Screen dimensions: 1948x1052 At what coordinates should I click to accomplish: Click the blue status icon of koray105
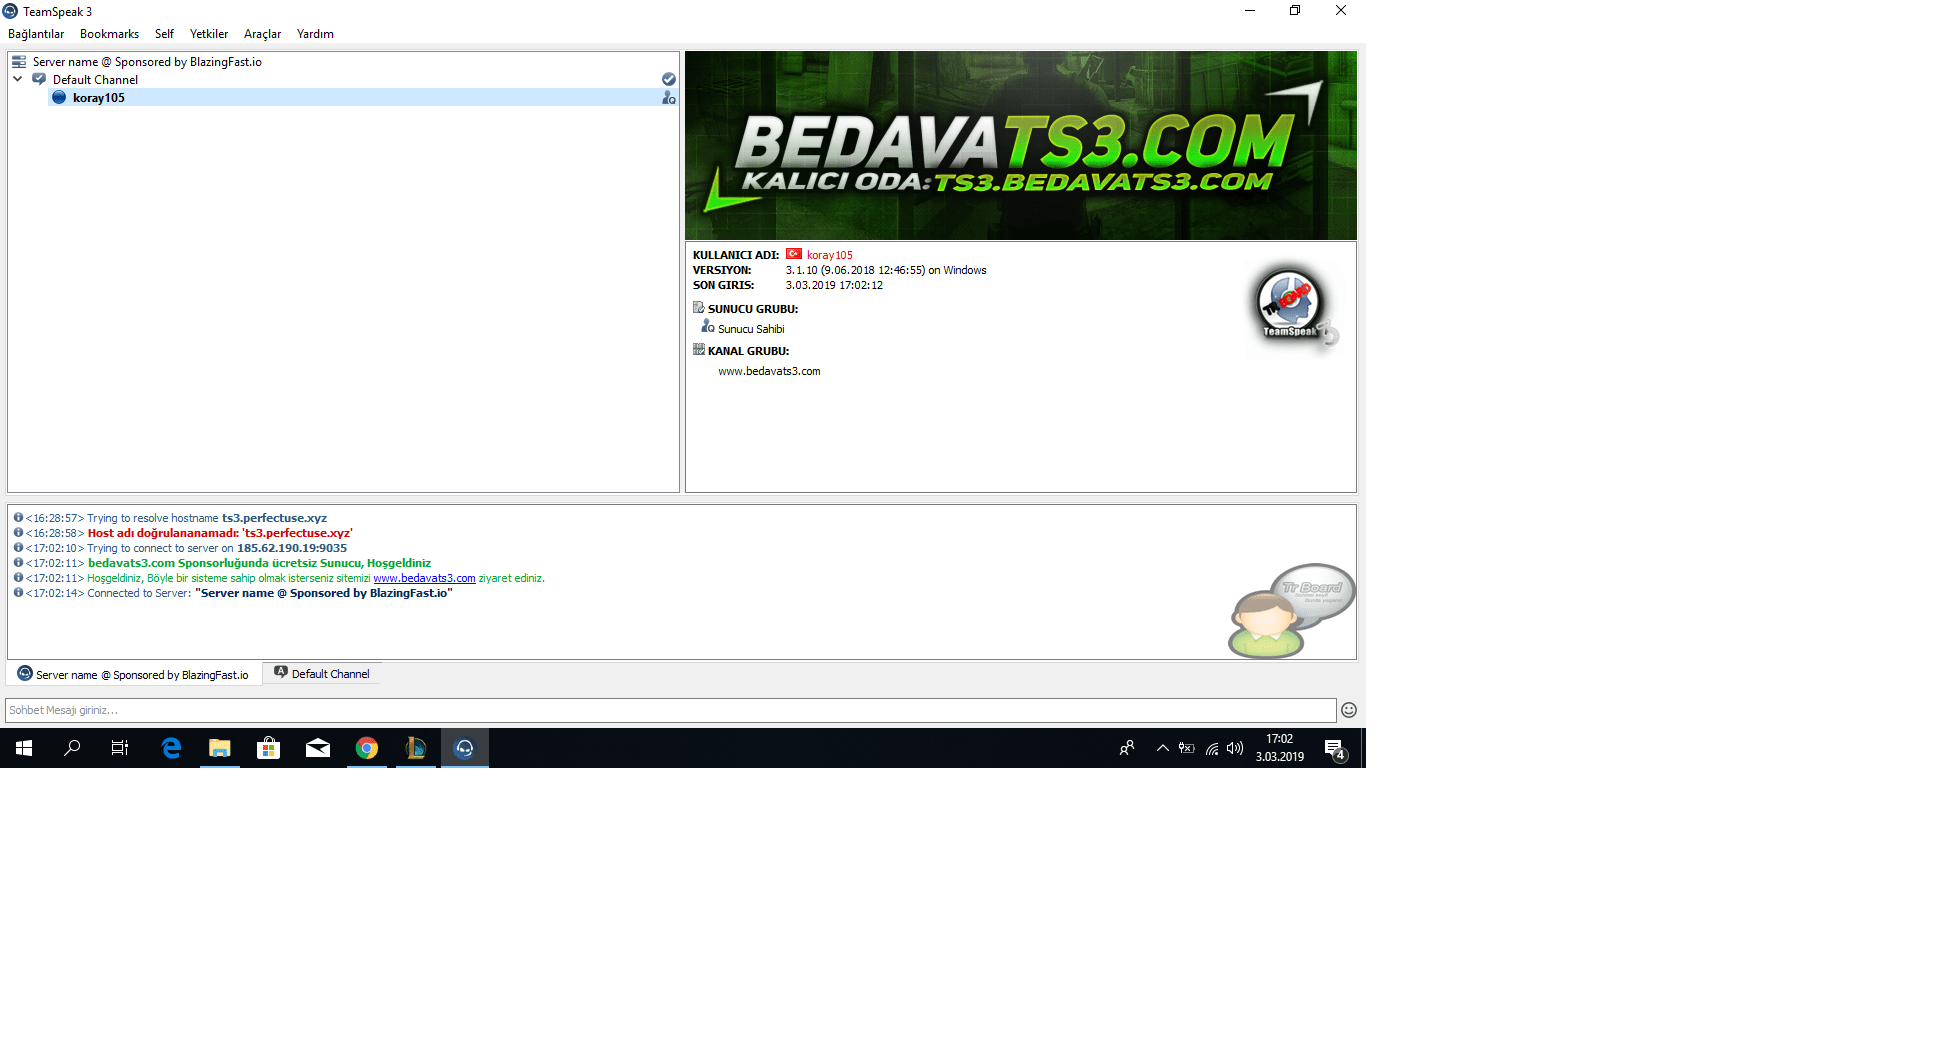pyautogui.click(x=59, y=97)
